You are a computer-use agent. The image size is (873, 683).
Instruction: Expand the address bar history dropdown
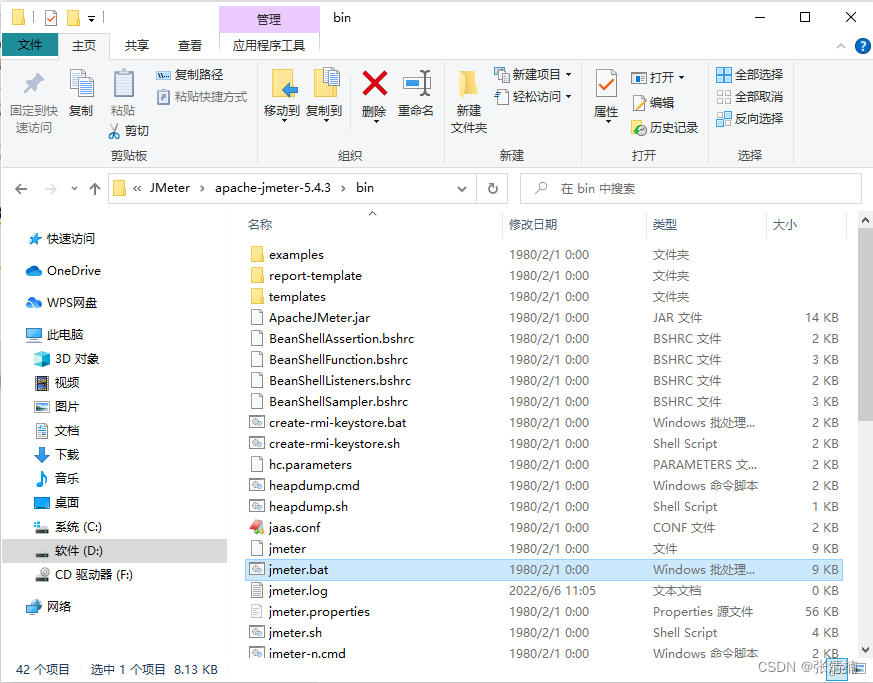[462, 189]
